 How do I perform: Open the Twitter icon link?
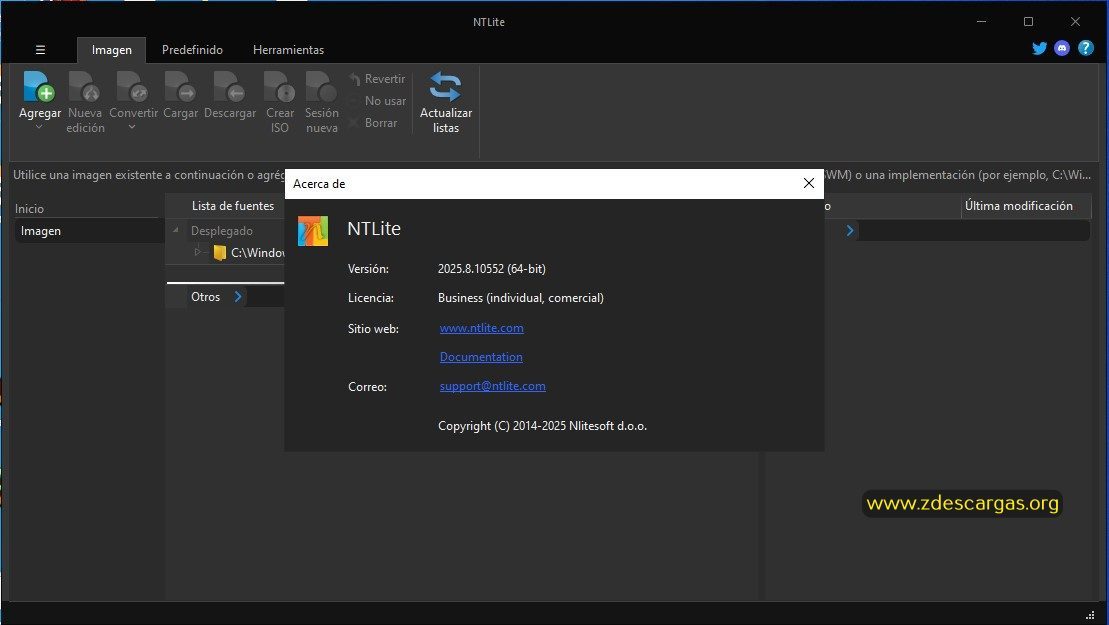click(1039, 48)
